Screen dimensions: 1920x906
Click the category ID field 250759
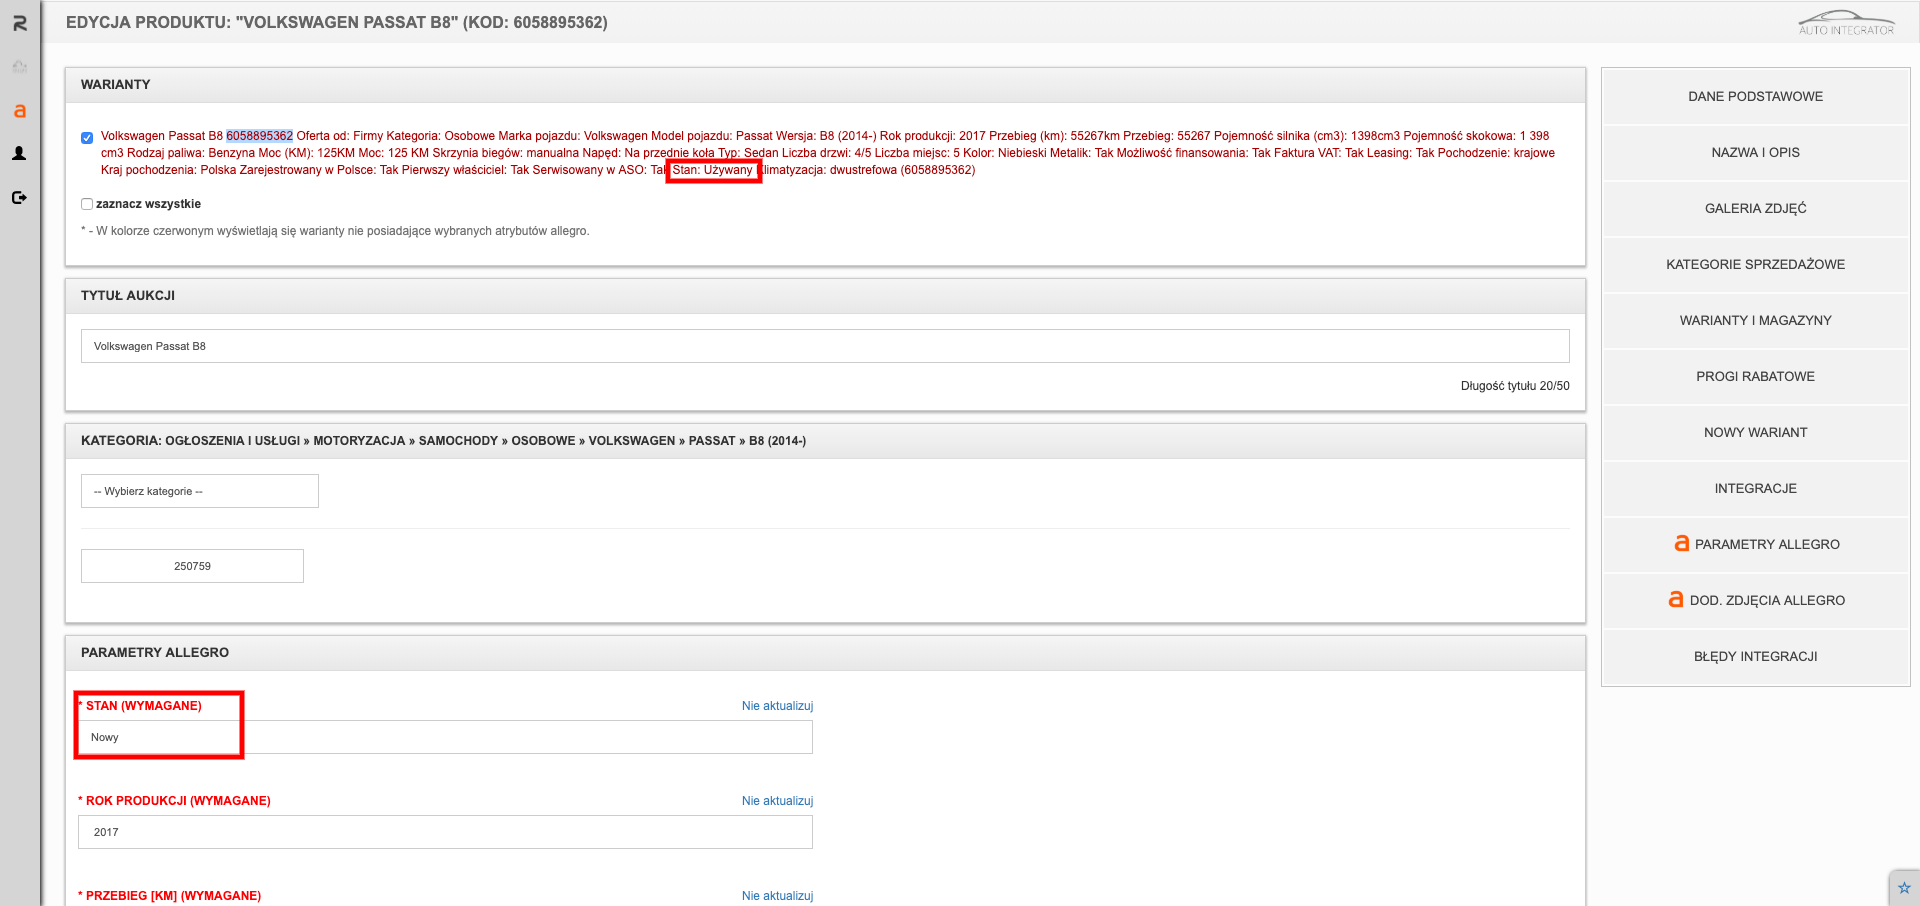pos(192,566)
